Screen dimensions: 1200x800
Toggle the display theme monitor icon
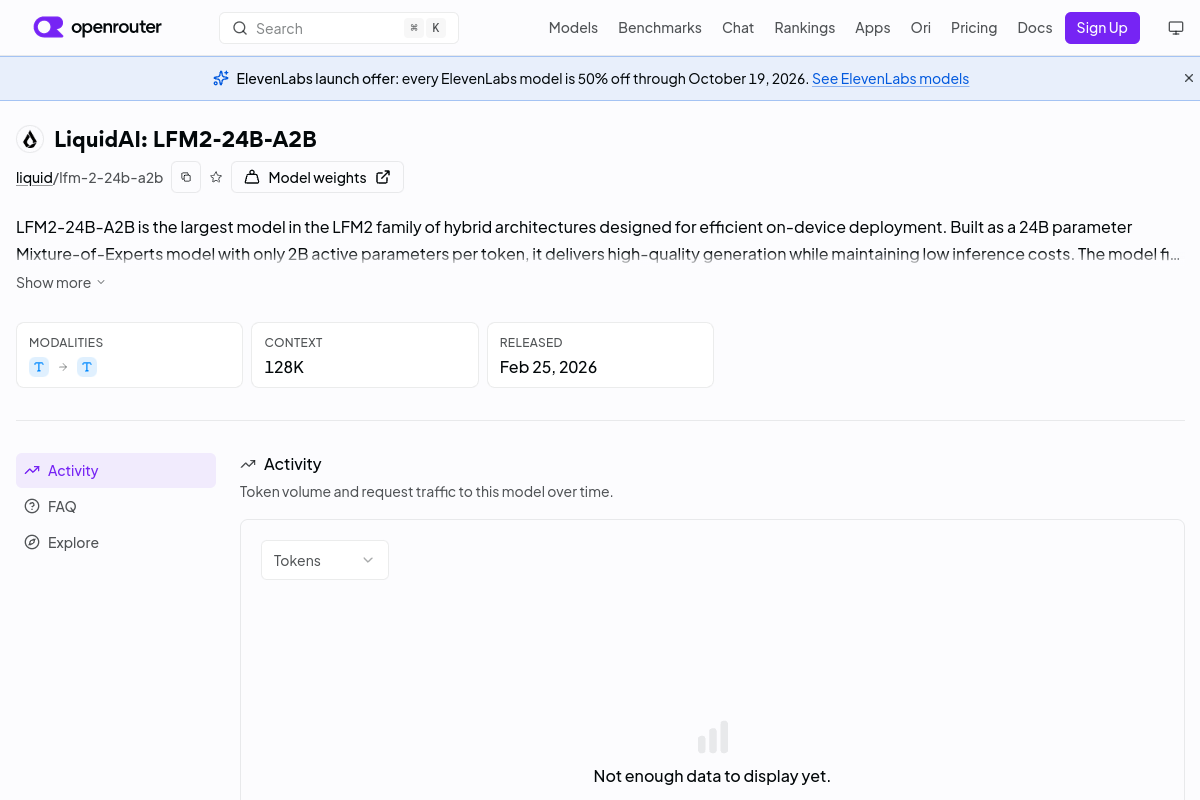[1176, 28]
